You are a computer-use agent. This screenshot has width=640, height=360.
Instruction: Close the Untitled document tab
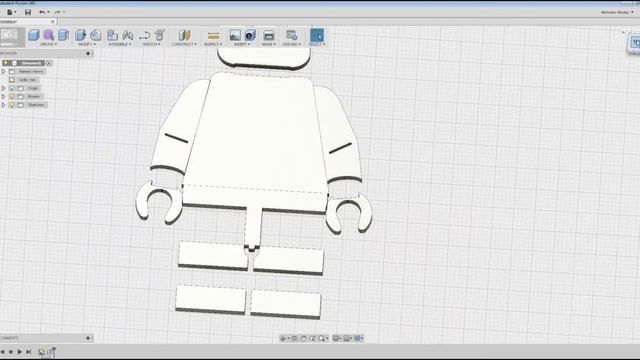coord(53,22)
